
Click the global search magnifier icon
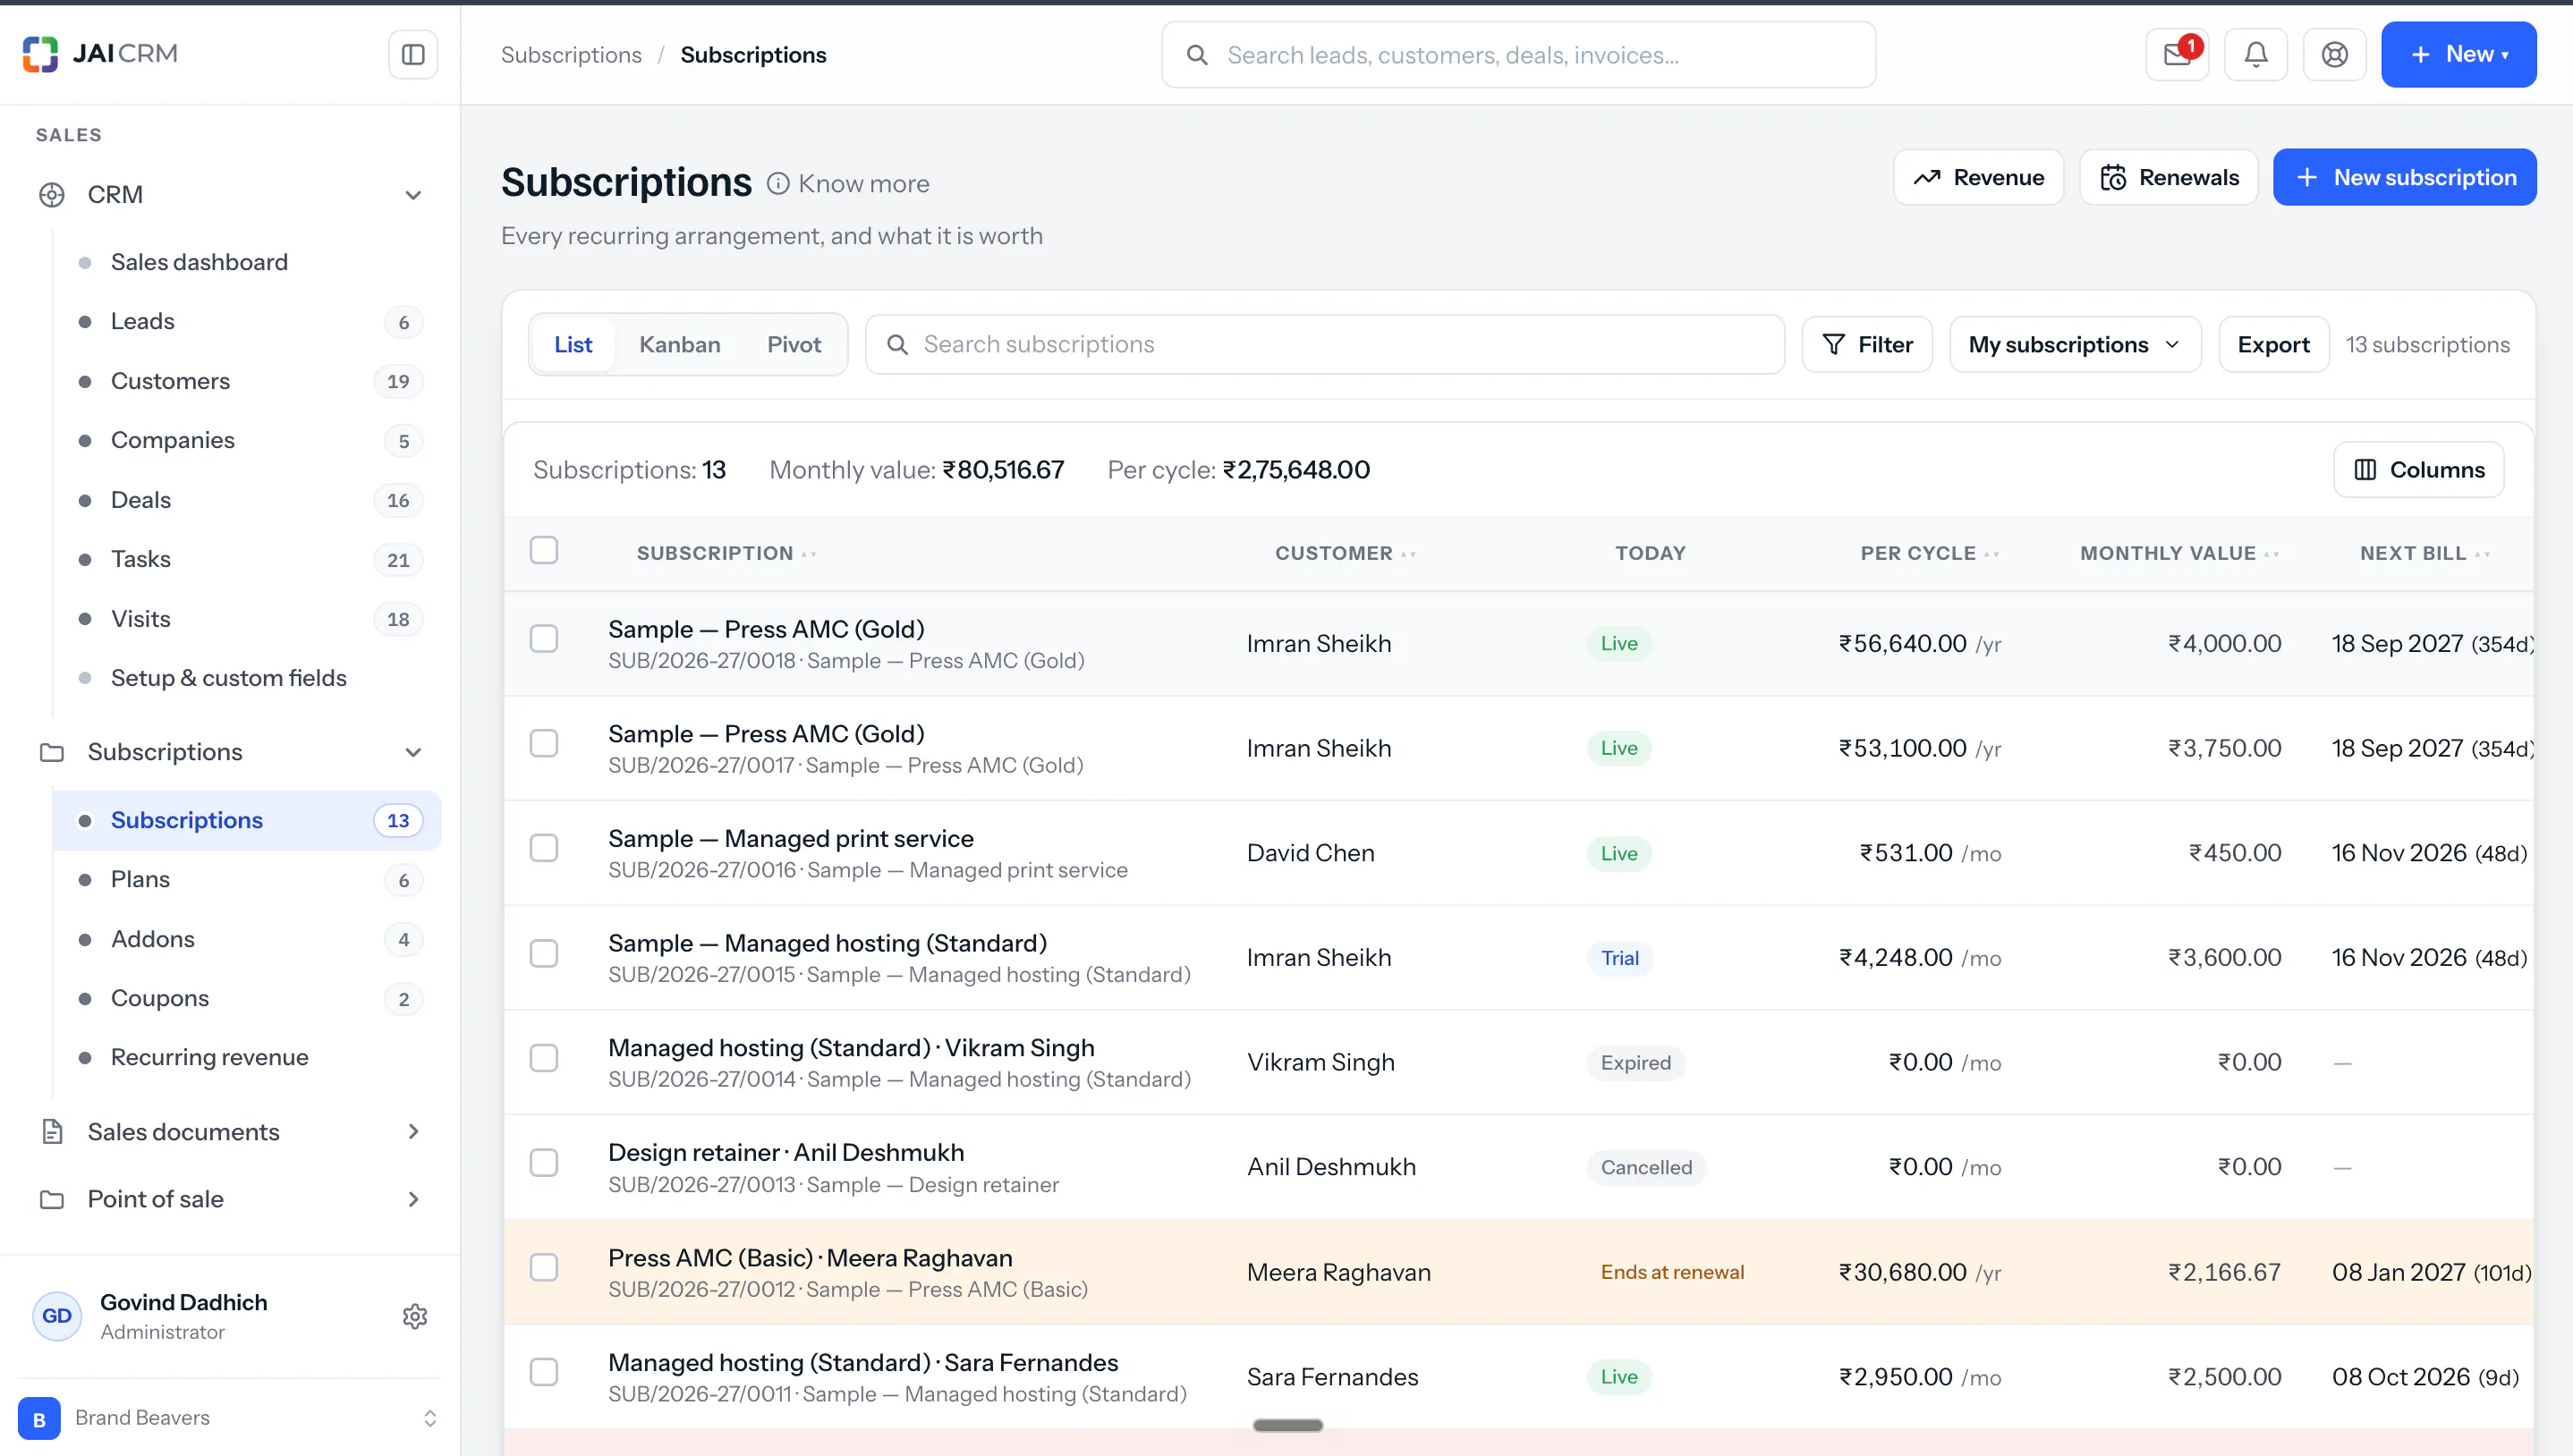[x=1197, y=55]
